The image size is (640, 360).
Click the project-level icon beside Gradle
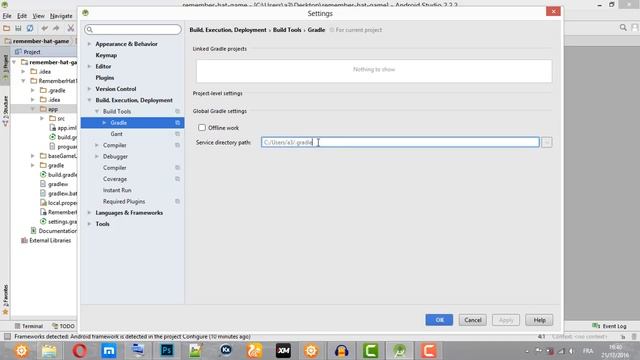pos(178,122)
